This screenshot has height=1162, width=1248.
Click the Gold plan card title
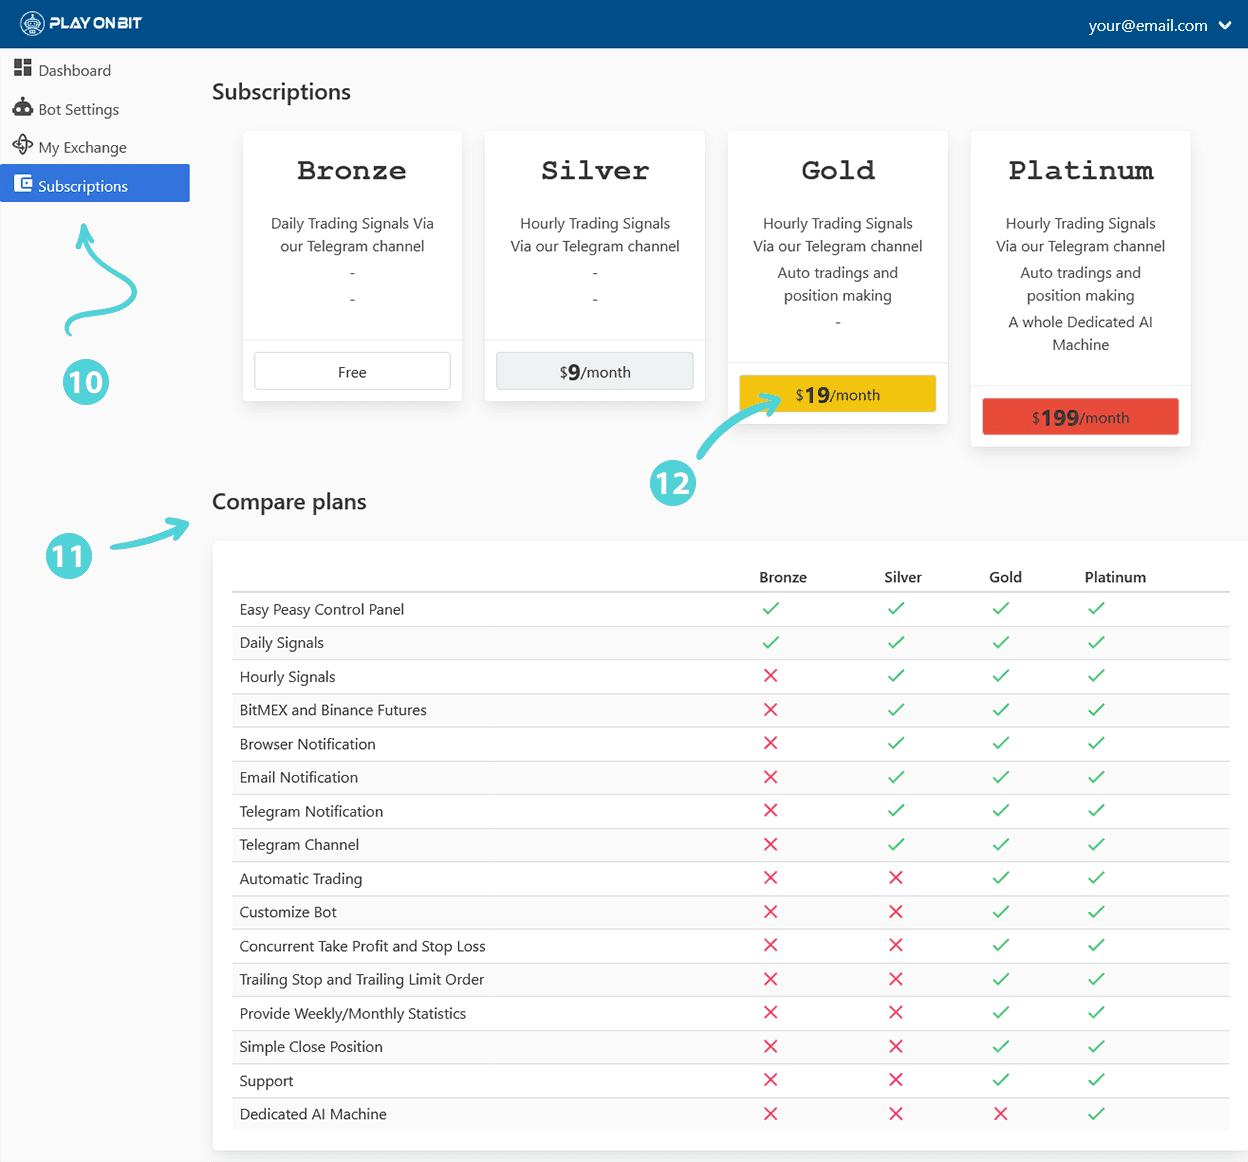coord(838,171)
